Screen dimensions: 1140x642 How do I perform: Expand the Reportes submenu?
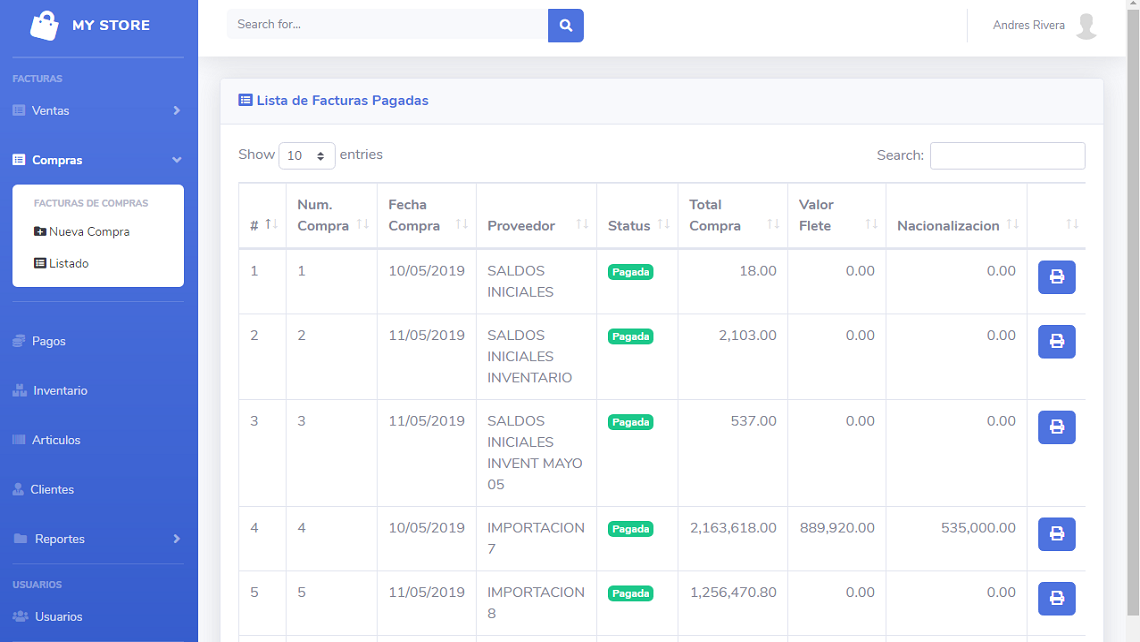click(97, 539)
